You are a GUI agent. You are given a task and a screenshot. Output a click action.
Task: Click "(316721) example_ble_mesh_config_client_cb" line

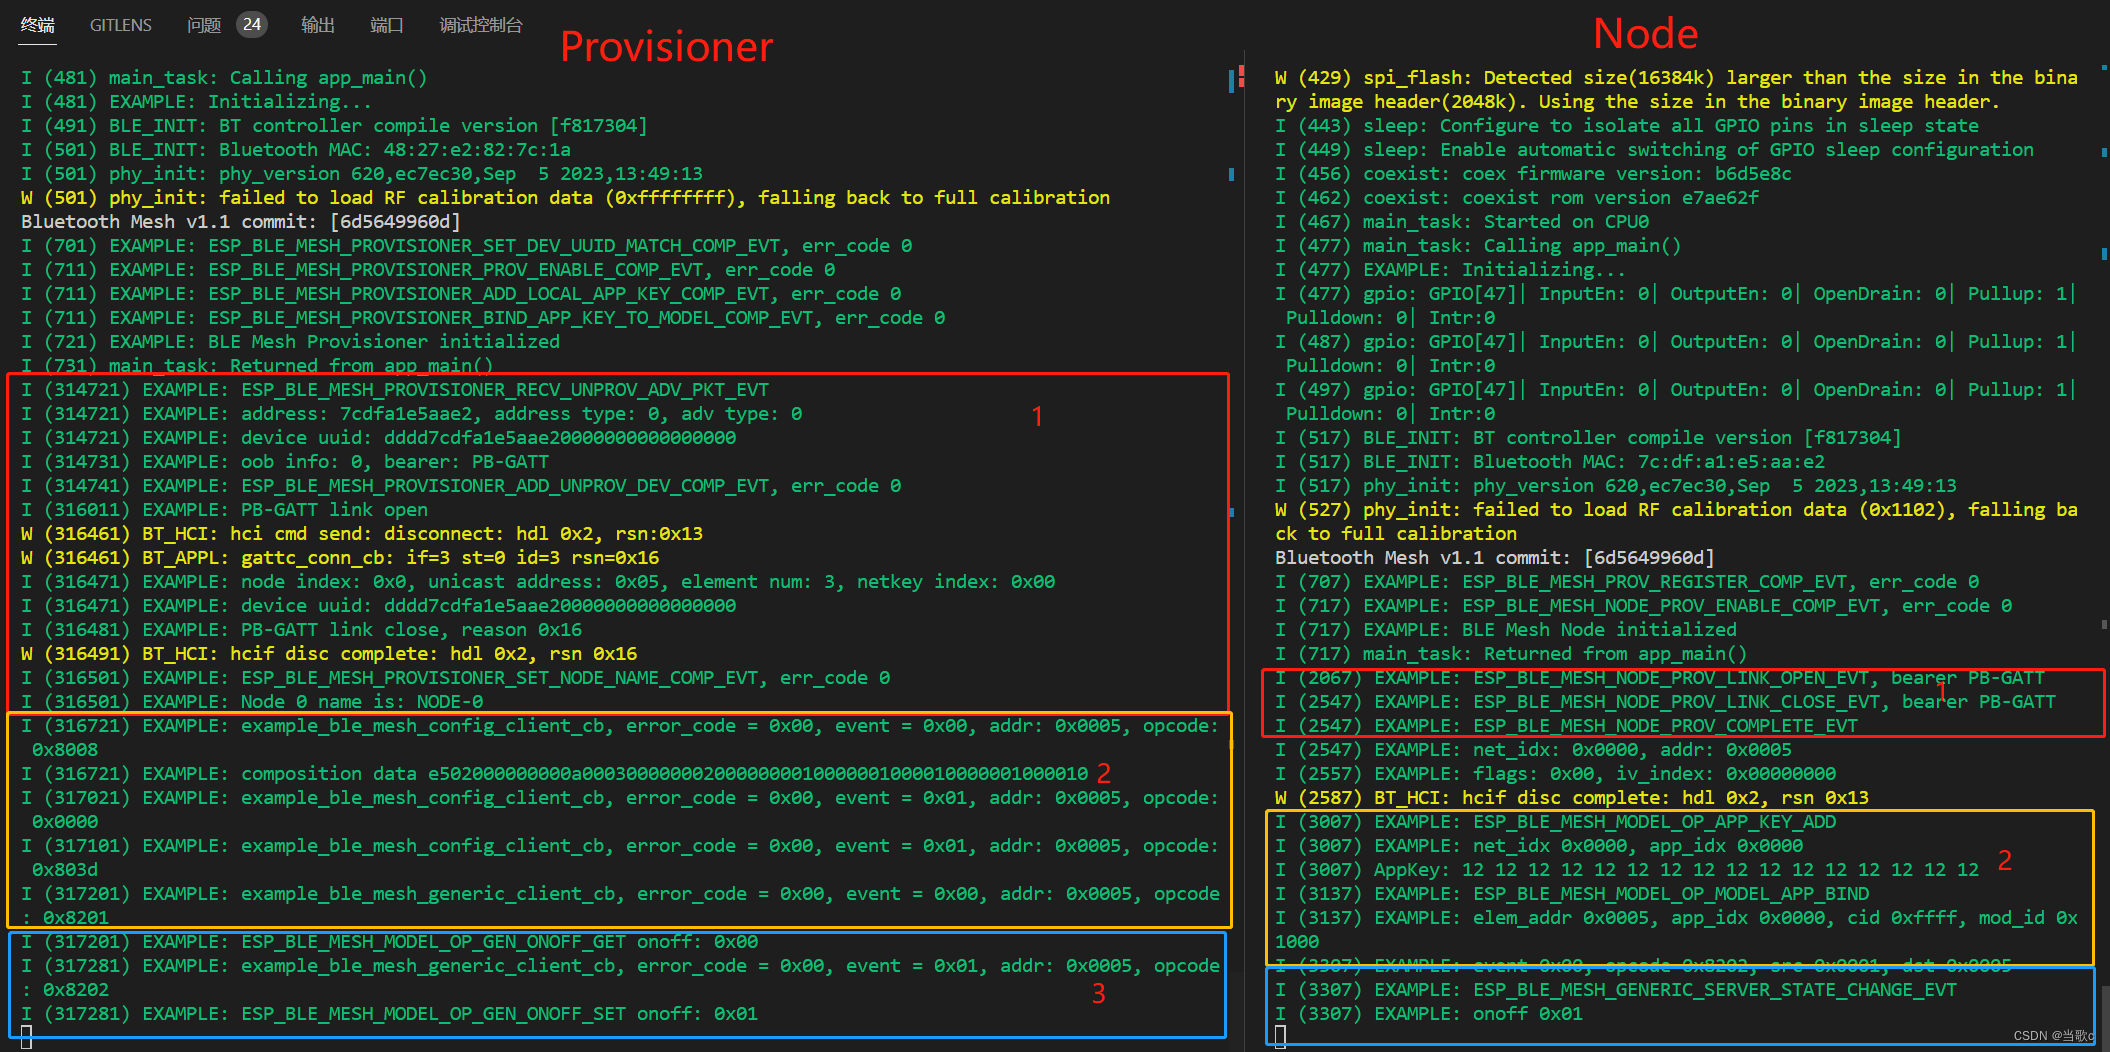point(620,738)
